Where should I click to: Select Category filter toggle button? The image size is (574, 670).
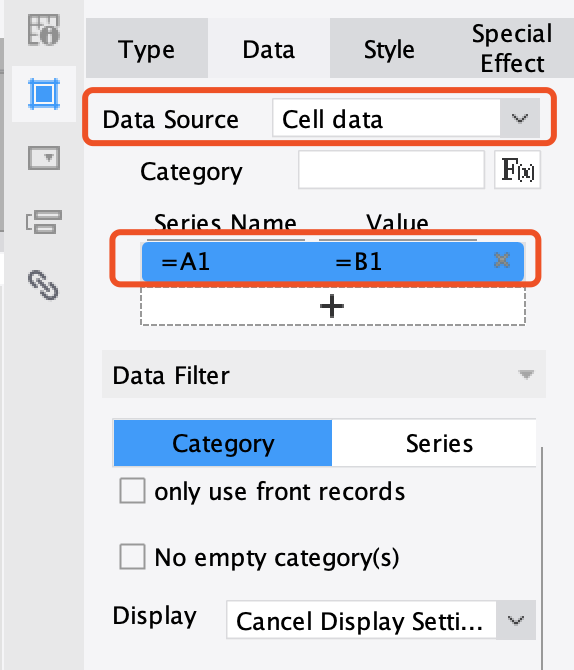click(x=223, y=443)
